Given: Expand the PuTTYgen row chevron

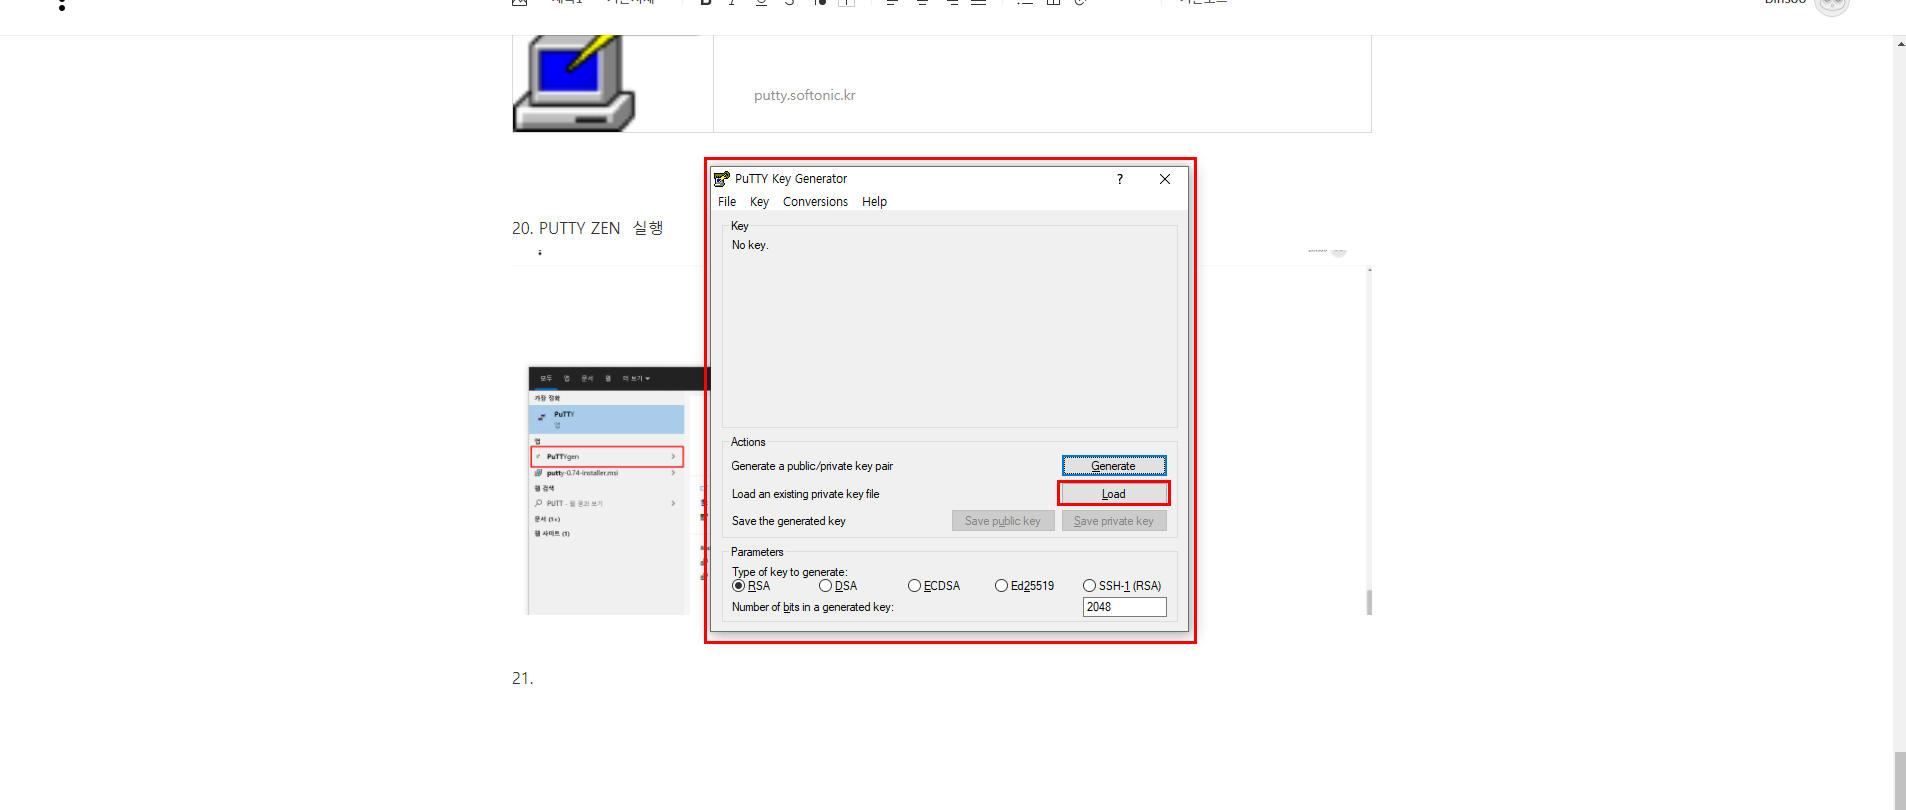Looking at the screenshot, I should pos(673,457).
